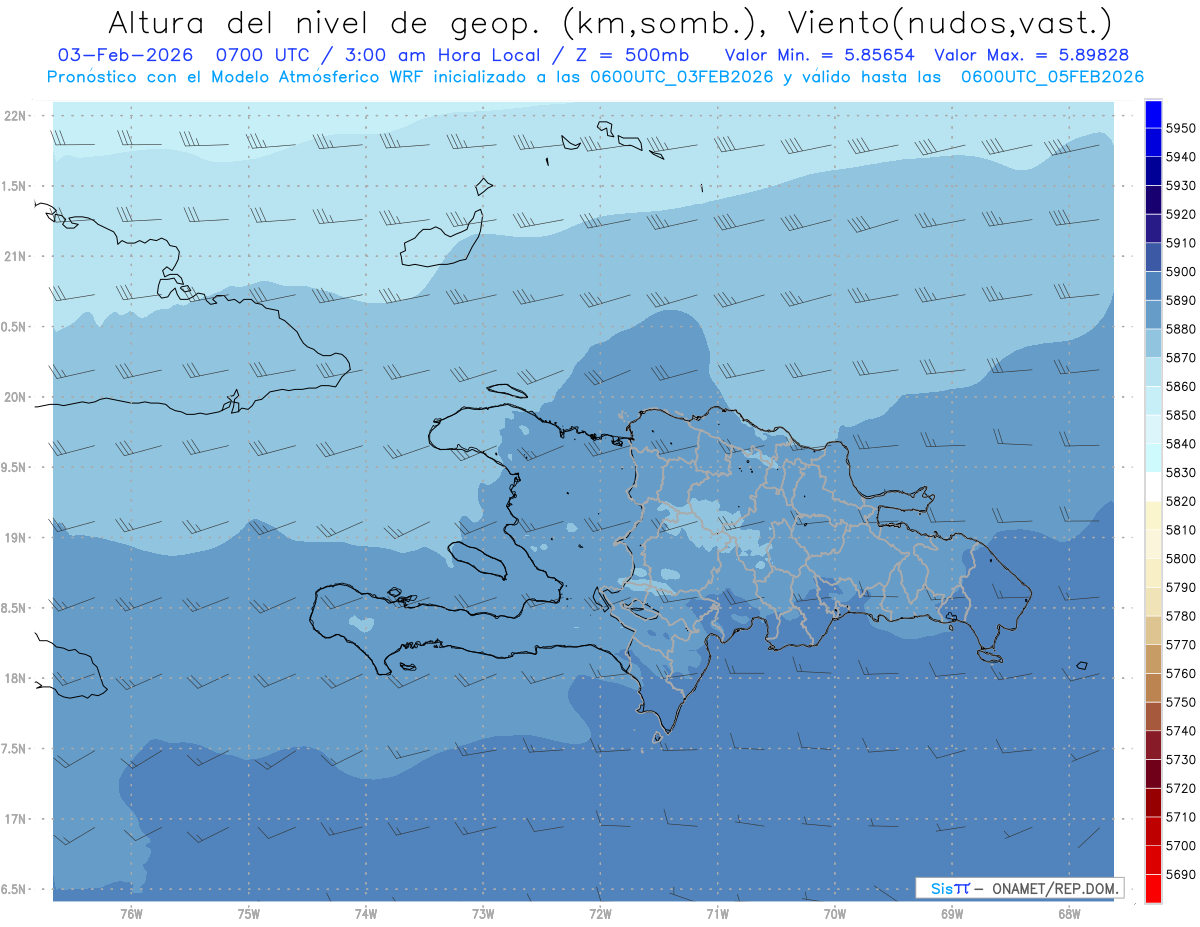
Task: Click the 5760 colorbar label
Action: tap(1181, 673)
